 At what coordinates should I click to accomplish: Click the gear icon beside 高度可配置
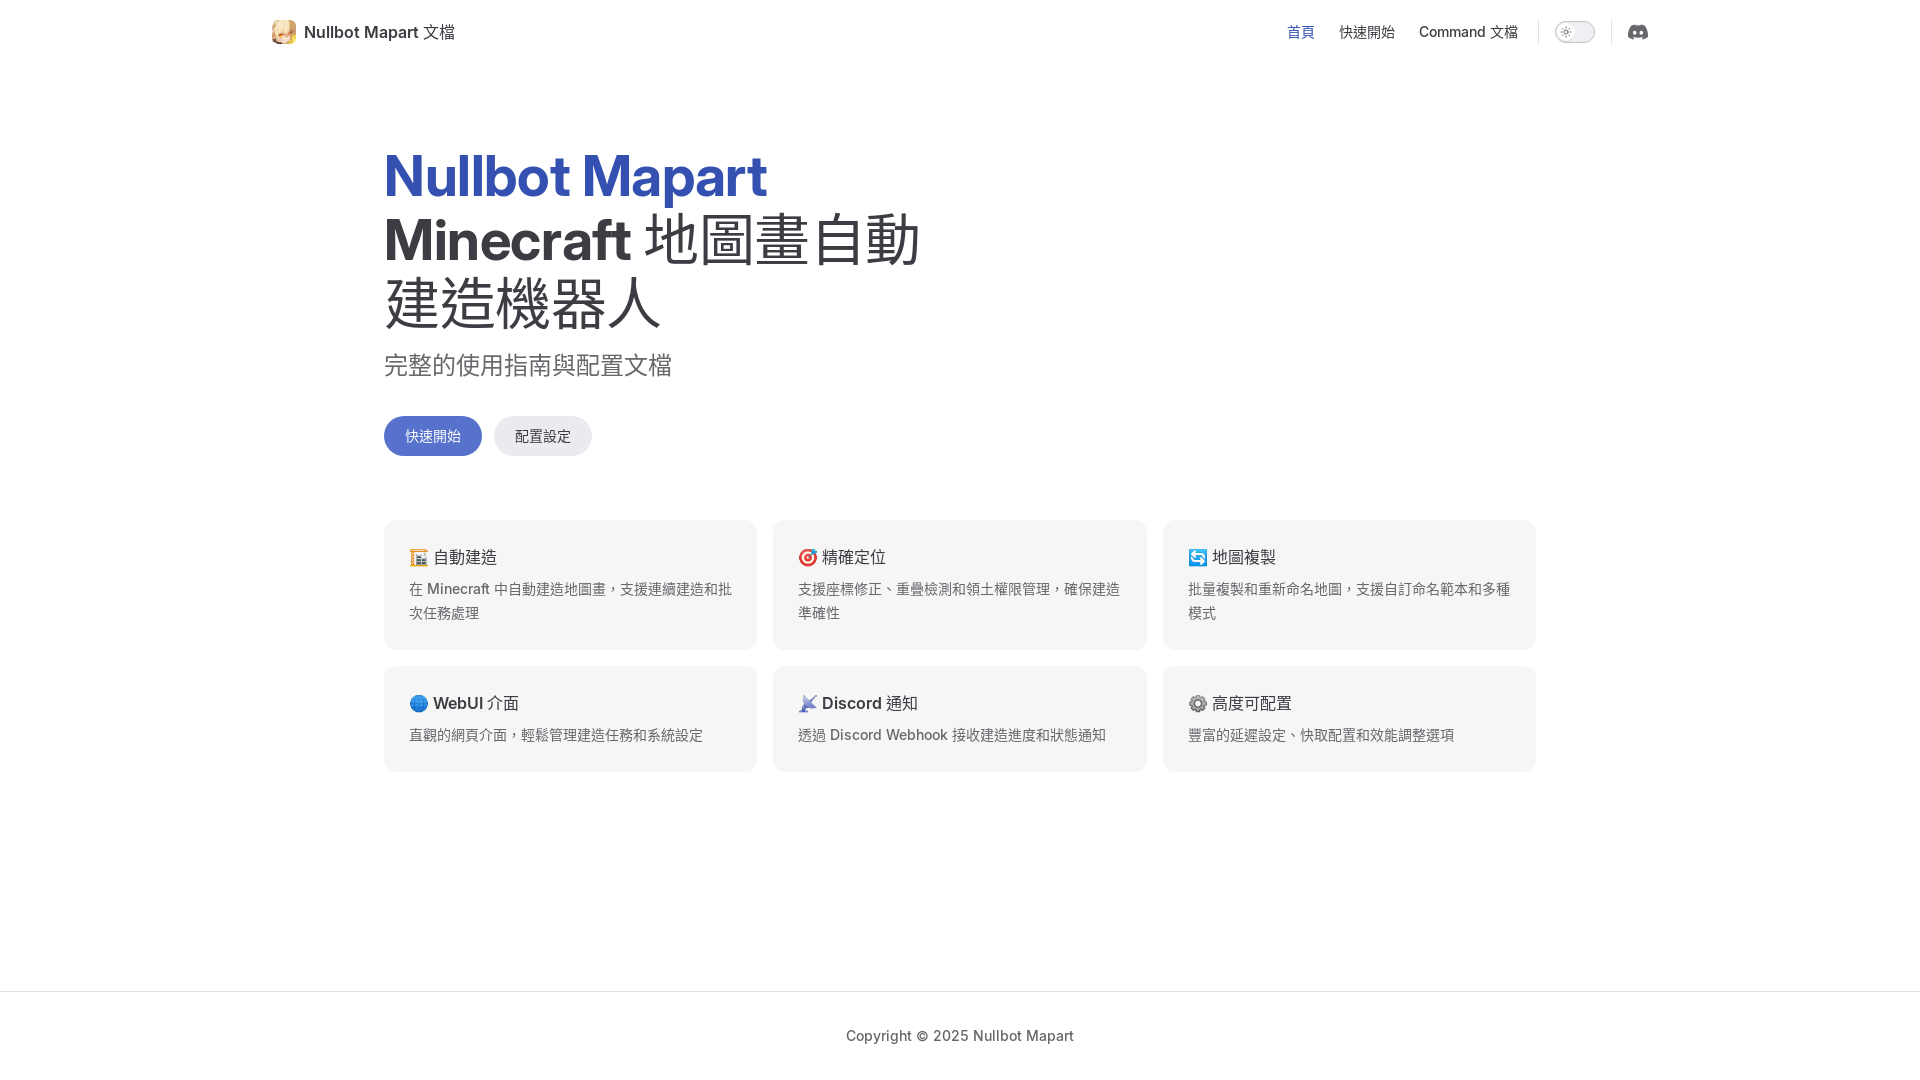click(x=1198, y=703)
